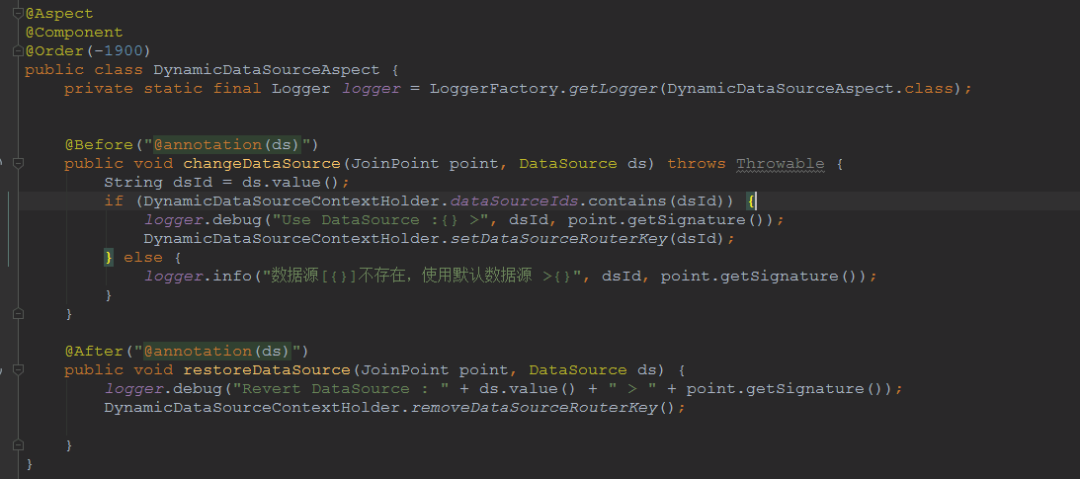Place cursor on the @Component annotation
The height and width of the screenshot is (479, 1080).
(x=74, y=32)
